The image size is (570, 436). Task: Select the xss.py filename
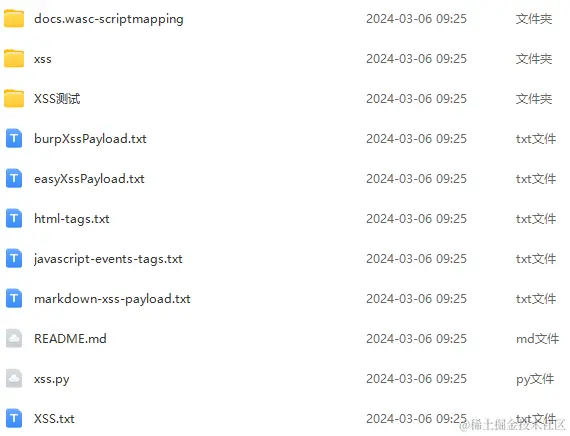point(52,379)
